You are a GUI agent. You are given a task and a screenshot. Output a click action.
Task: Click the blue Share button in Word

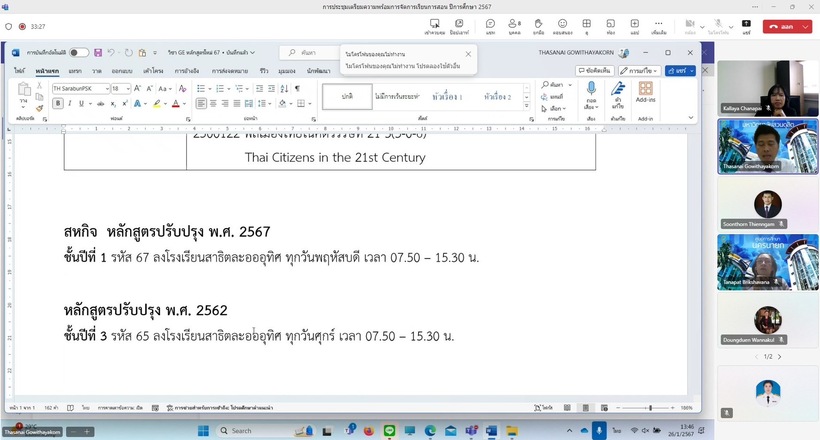point(680,71)
